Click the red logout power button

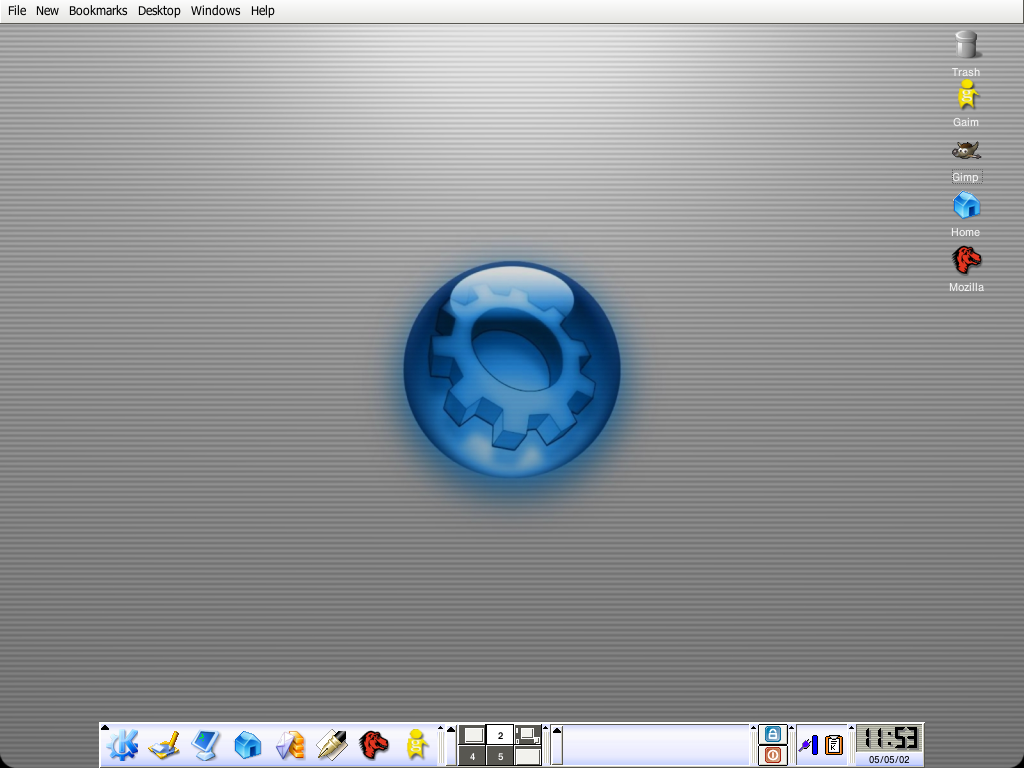tap(773, 755)
